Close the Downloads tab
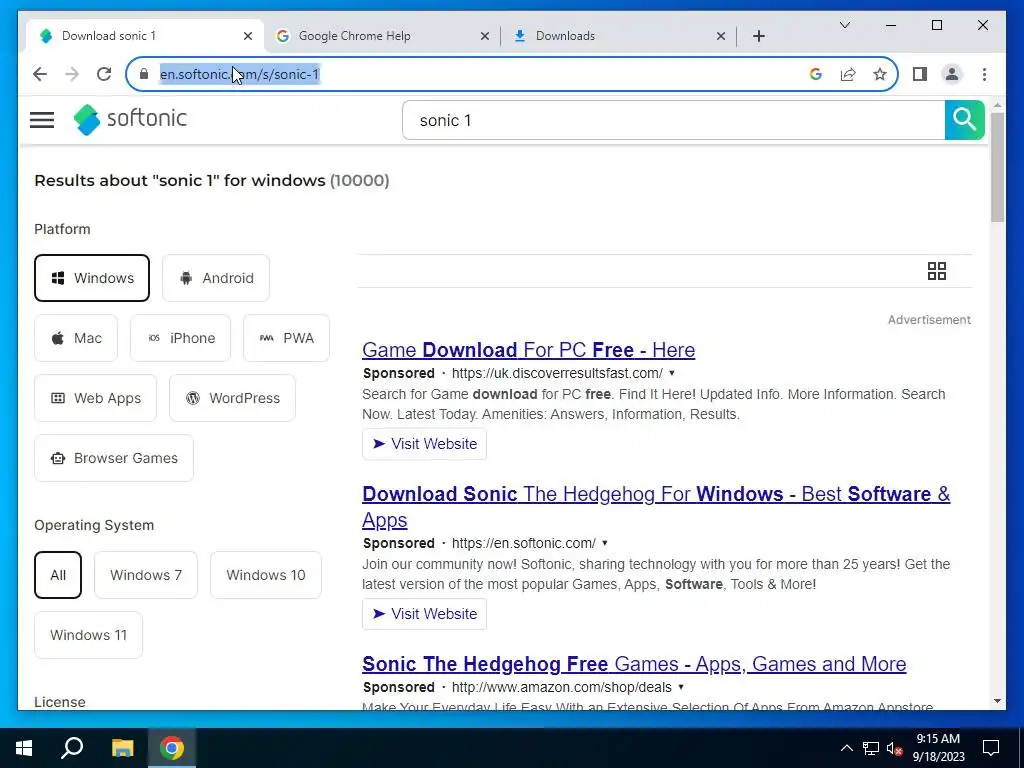 (721, 36)
